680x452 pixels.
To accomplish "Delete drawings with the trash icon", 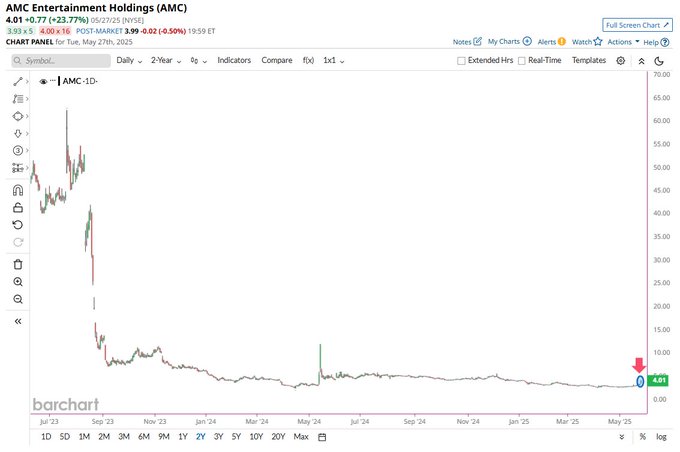I will click(18, 264).
